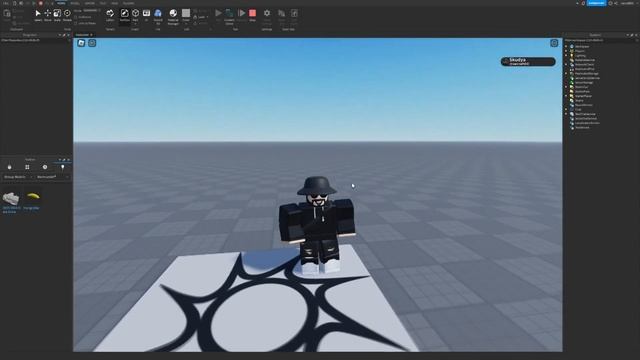Toggle the Join Surfaces checkbox
This screenshot has width=640, height=360.
click(76, 23)
